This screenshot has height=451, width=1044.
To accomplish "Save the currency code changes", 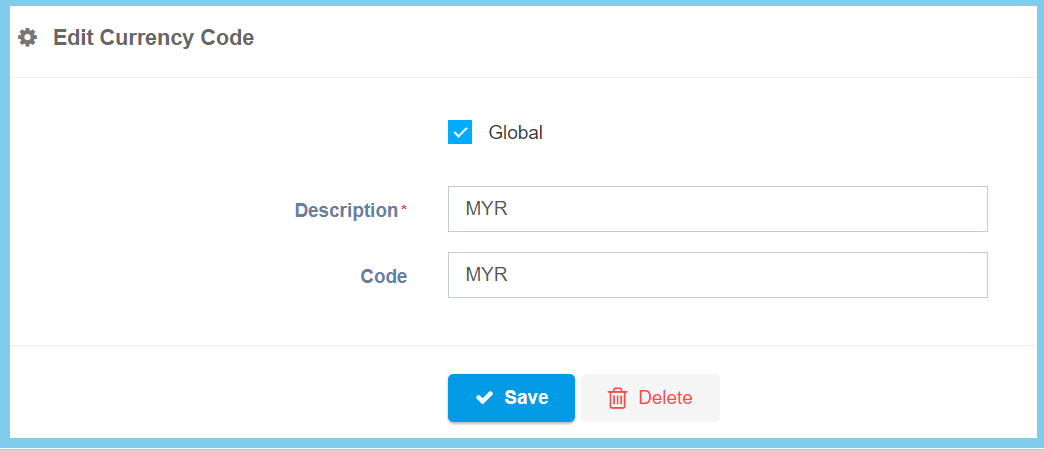I will [x=511, y=398].
